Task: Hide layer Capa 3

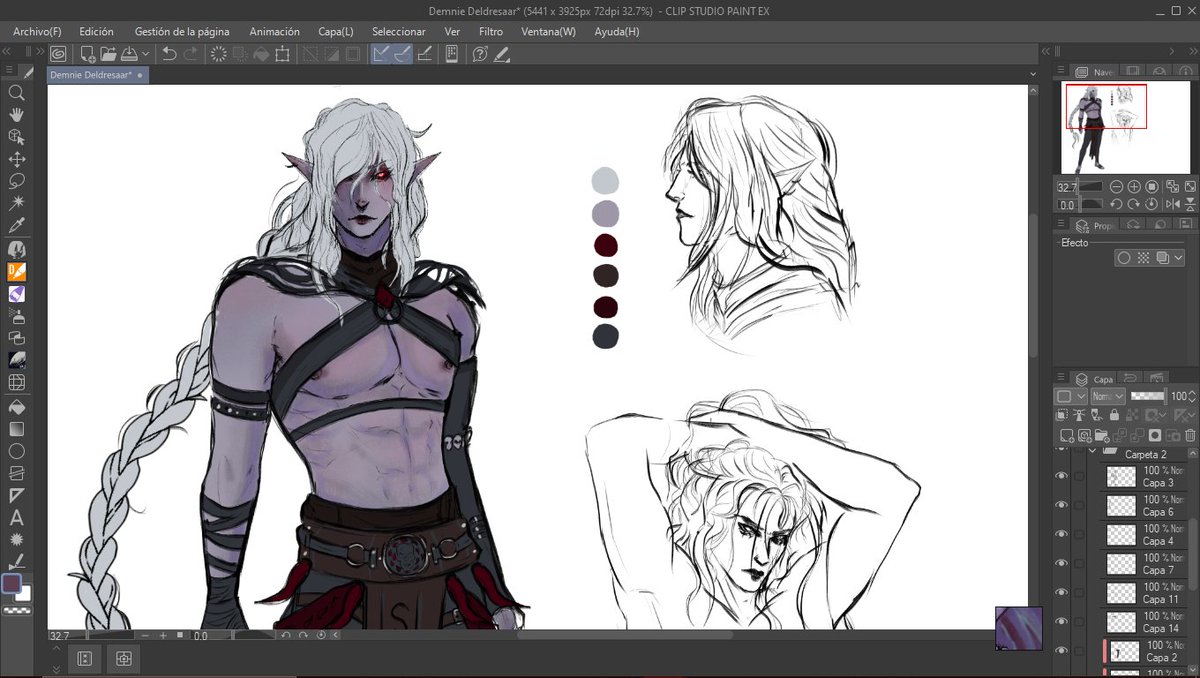Action: (x=1062, y=477)
